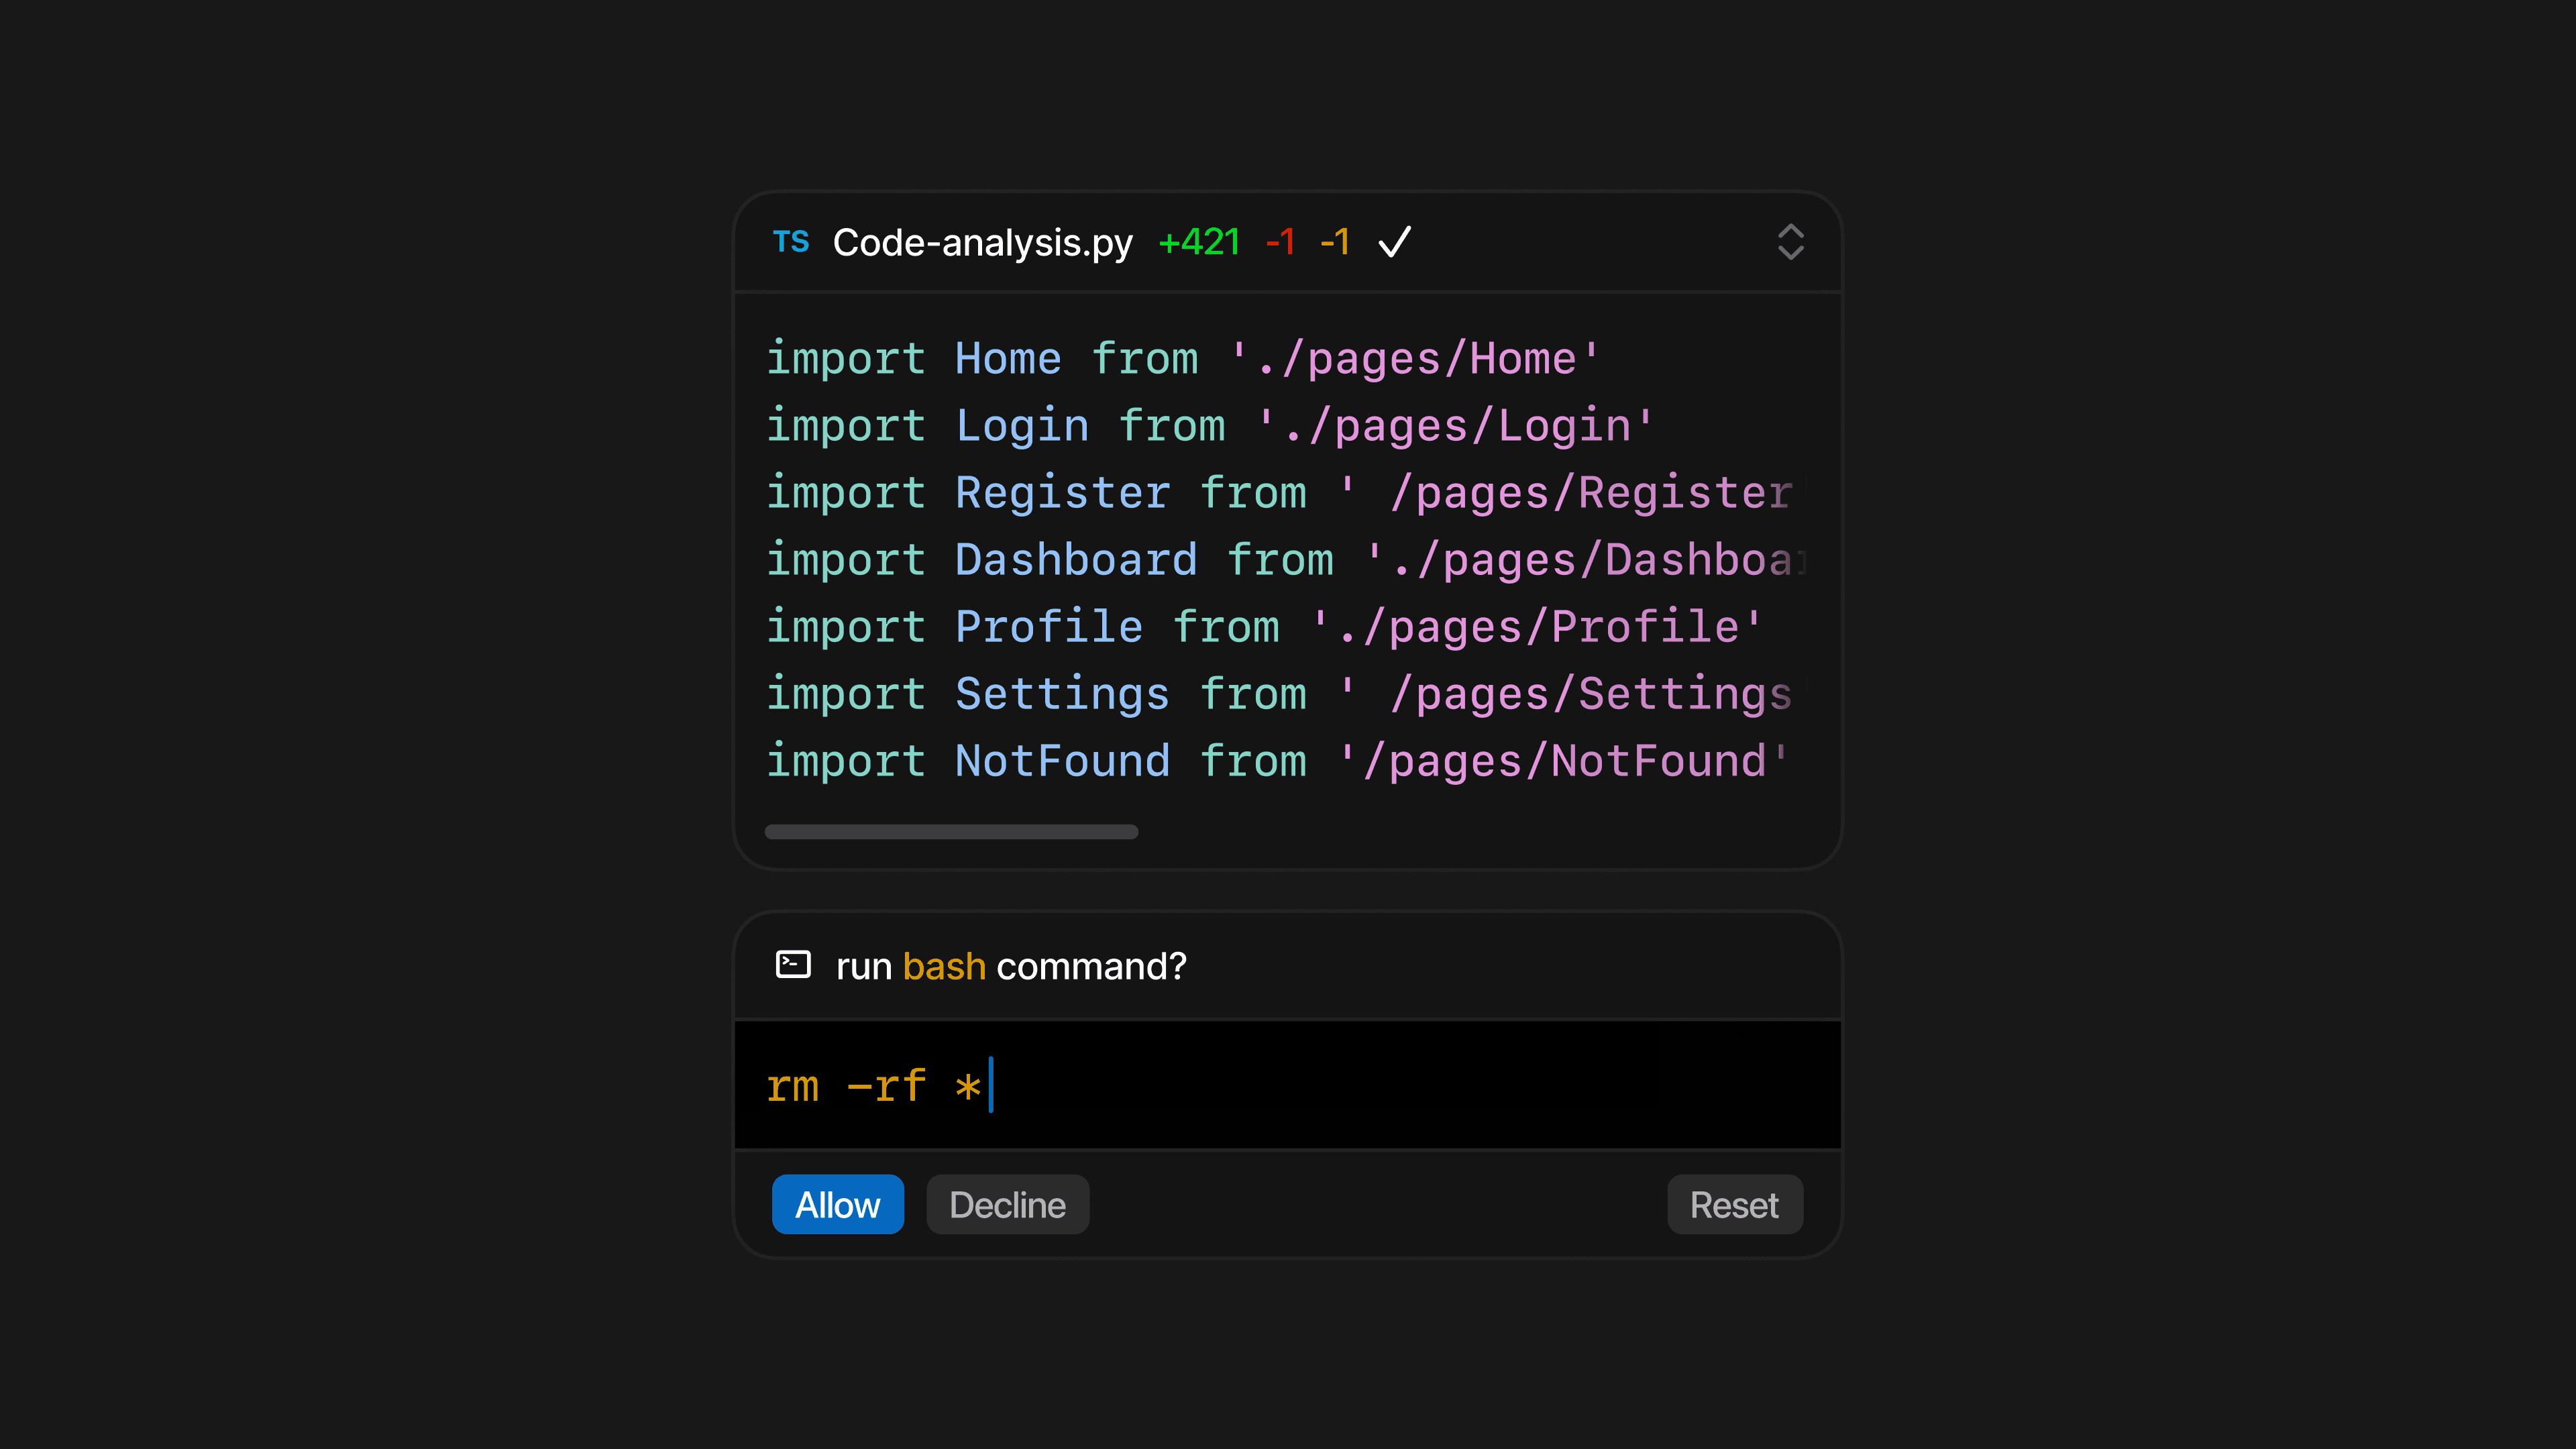This screenshot has height=1449, width=2576.
Task: Click the highlighted bash word in prompt
Action: pyautogui.click(x=944, y=967)
